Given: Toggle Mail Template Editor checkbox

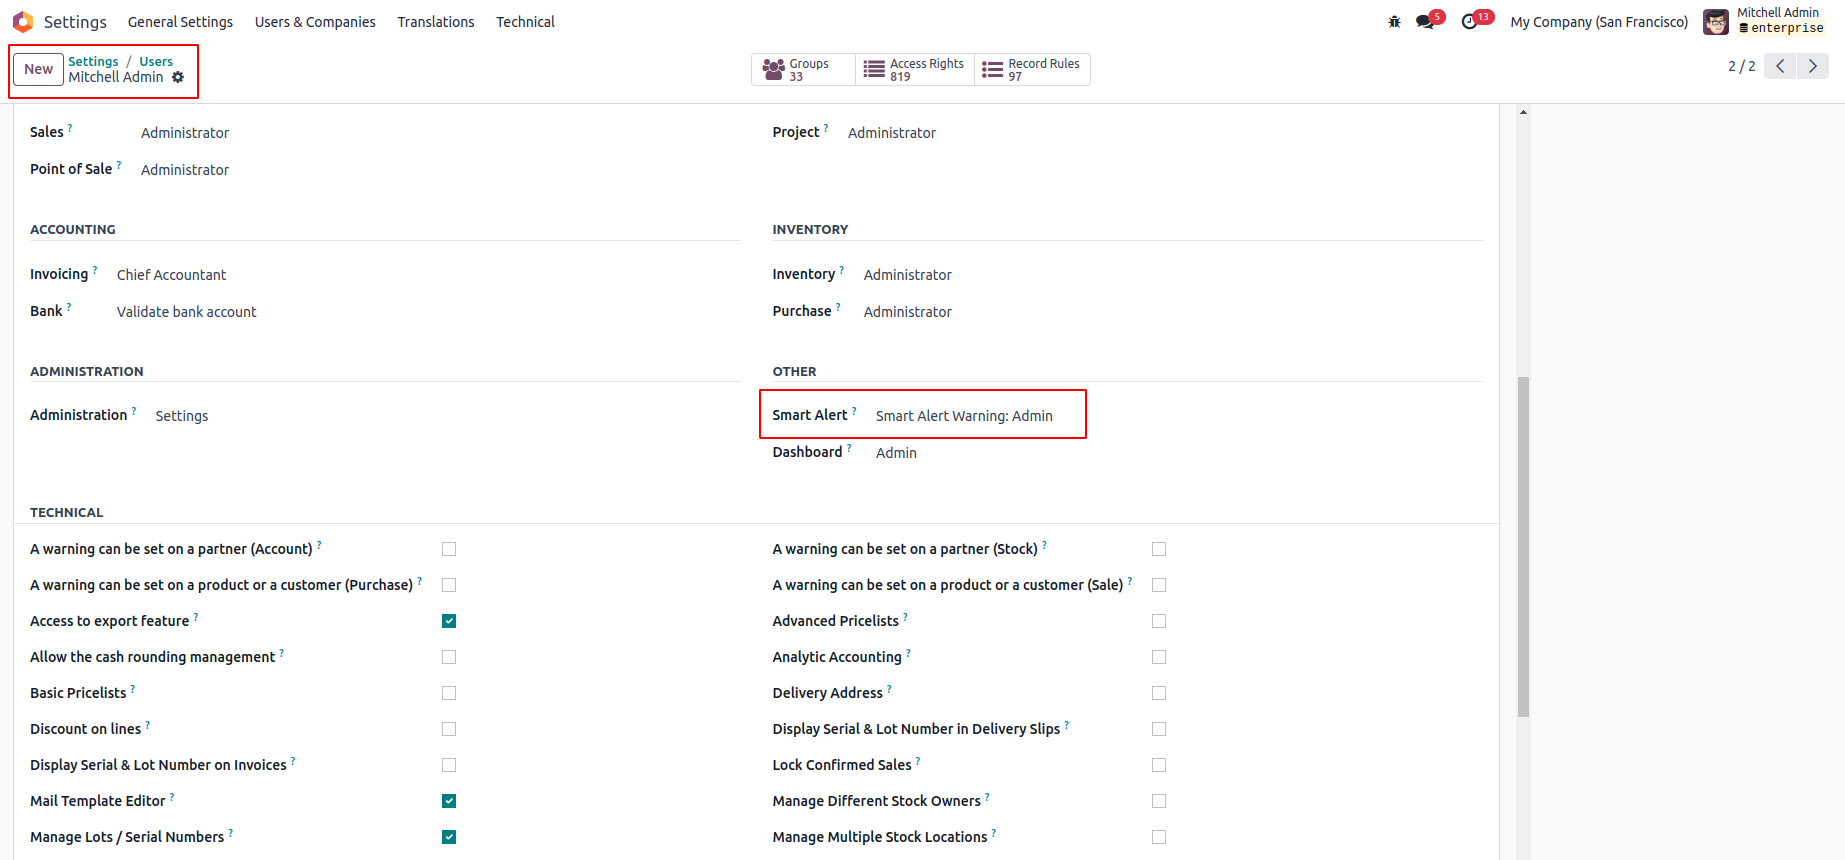Looking at the screenshot, I should [x=449, y=801].
